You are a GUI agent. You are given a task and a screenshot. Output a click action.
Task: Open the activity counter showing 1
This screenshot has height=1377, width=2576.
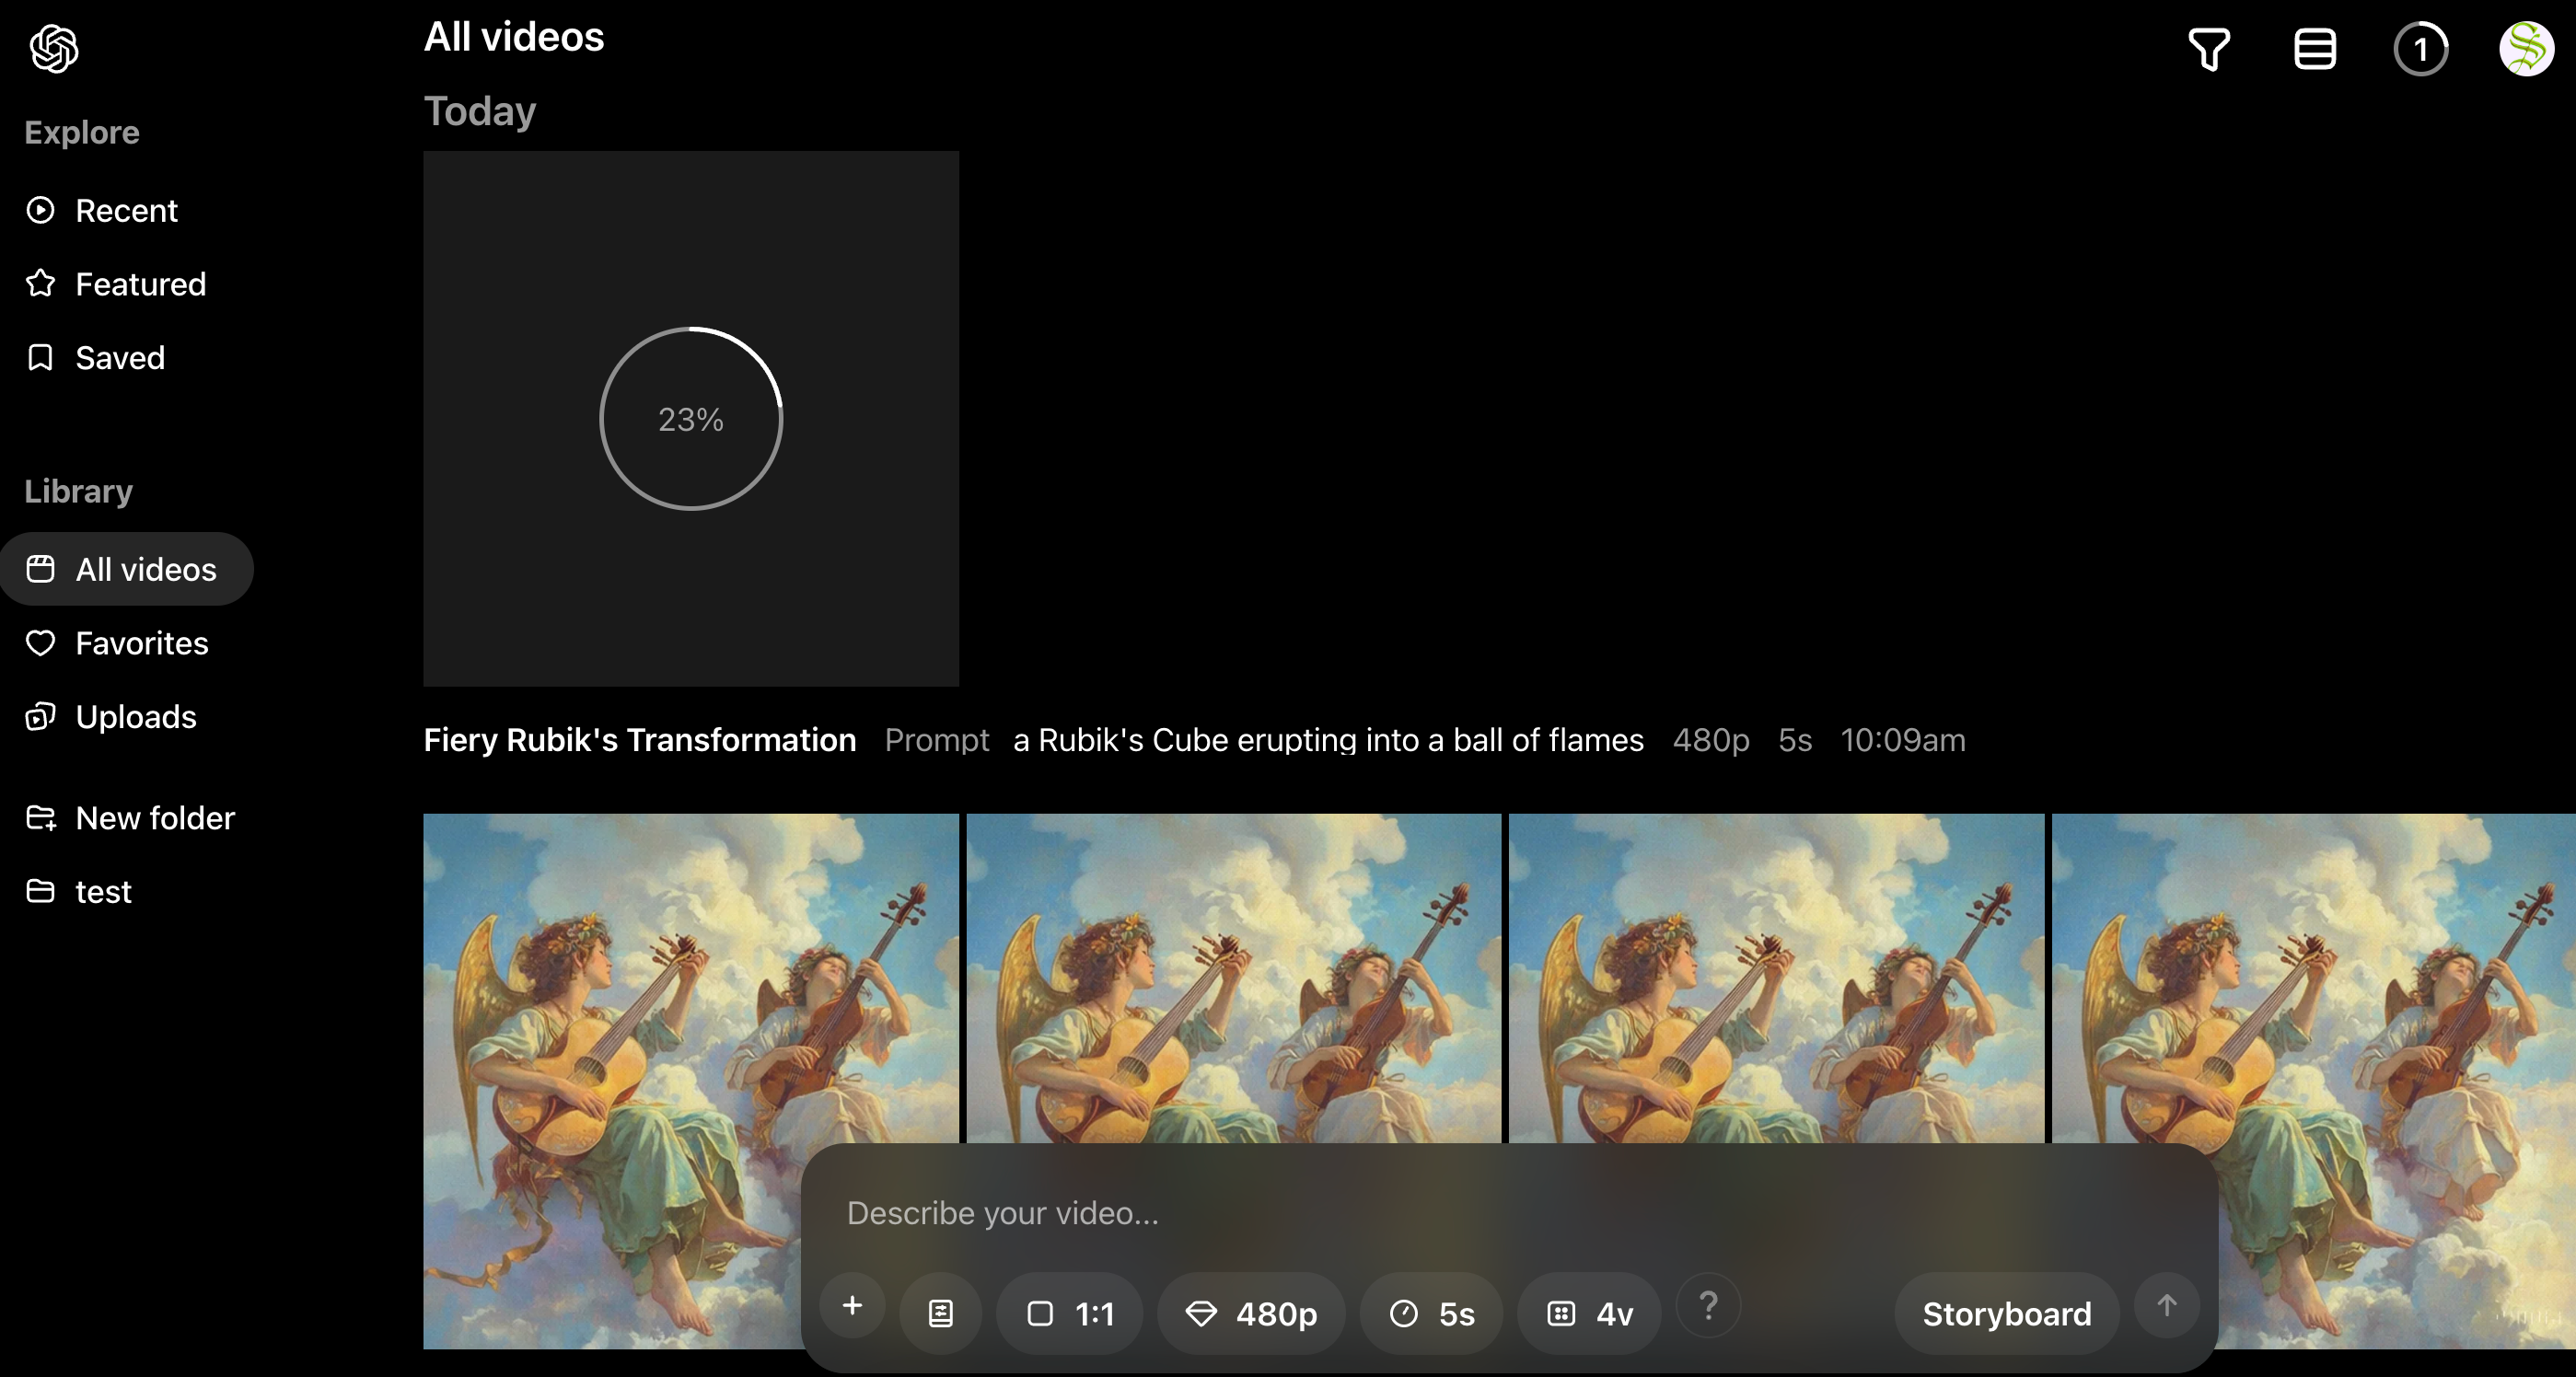click(x=2420, y=49)
